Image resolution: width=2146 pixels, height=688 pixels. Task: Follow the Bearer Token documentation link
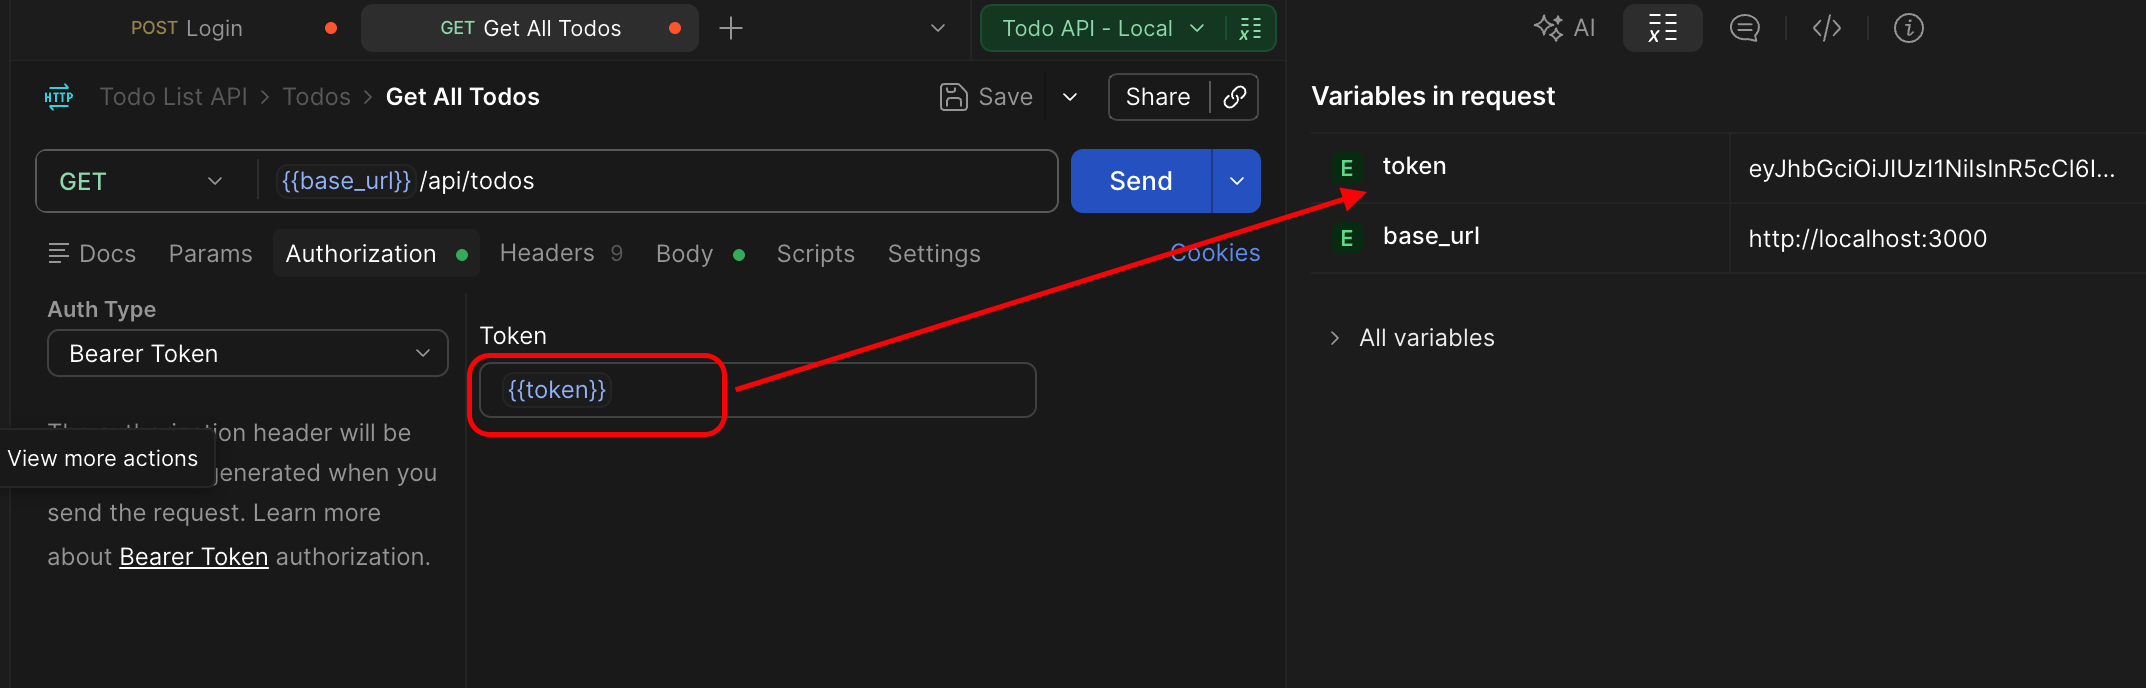[x=194, y=556]
